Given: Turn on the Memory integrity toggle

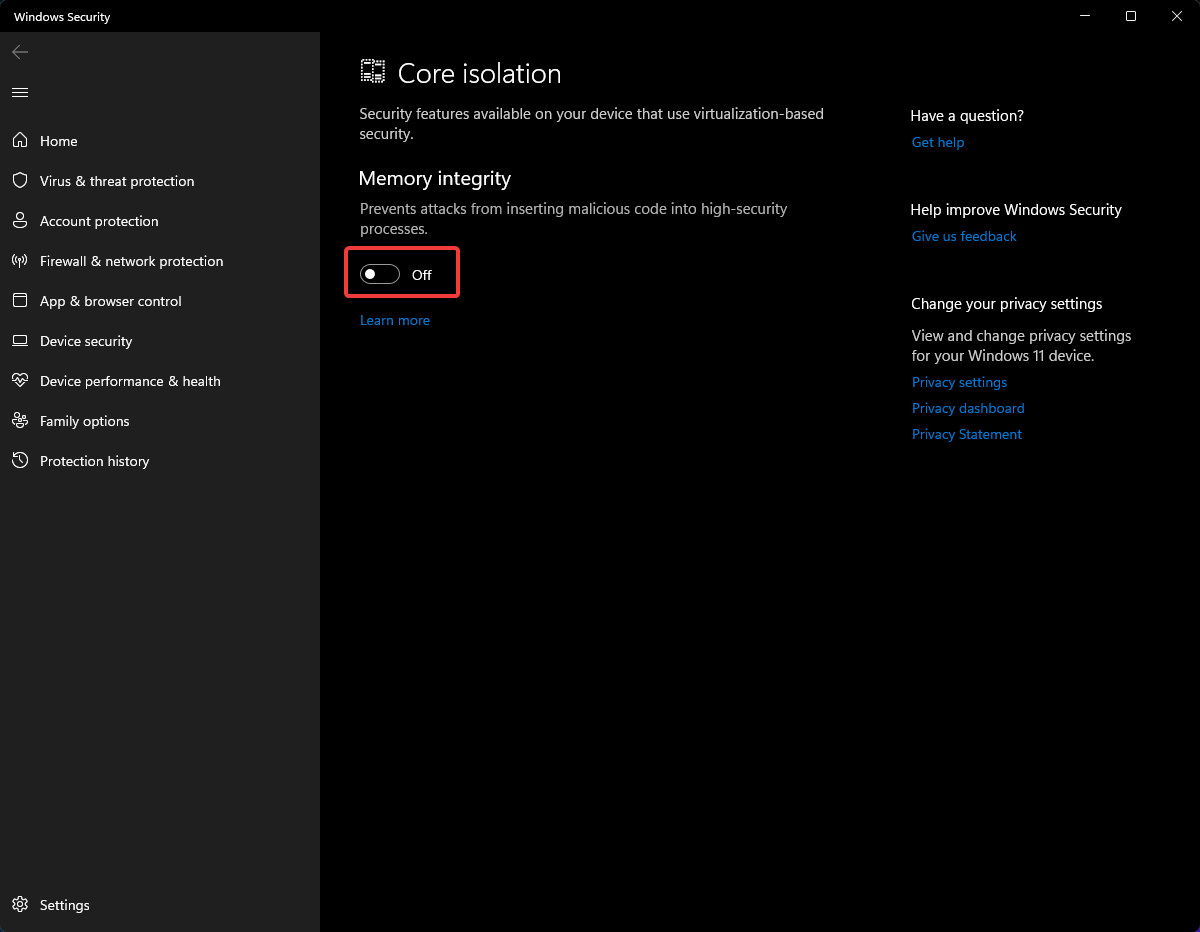Looking at the screenshot, I should [380, 274].
